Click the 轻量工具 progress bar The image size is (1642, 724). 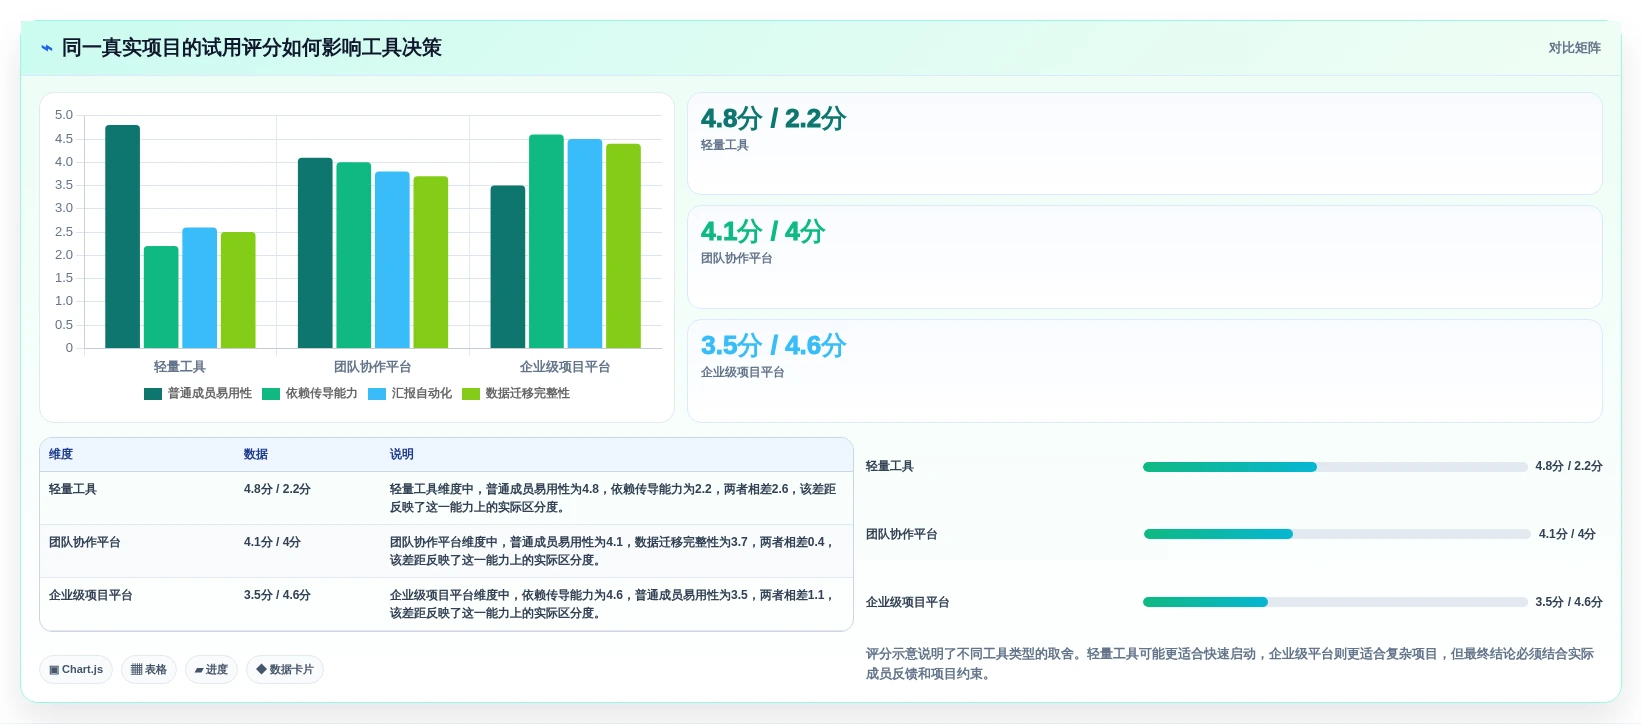pos(1335,467)
